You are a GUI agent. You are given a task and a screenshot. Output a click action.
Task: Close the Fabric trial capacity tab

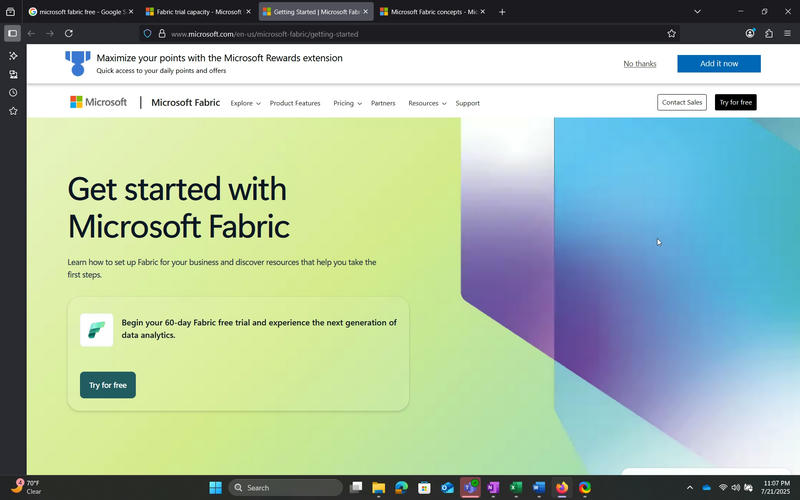[x=248, y=11]
